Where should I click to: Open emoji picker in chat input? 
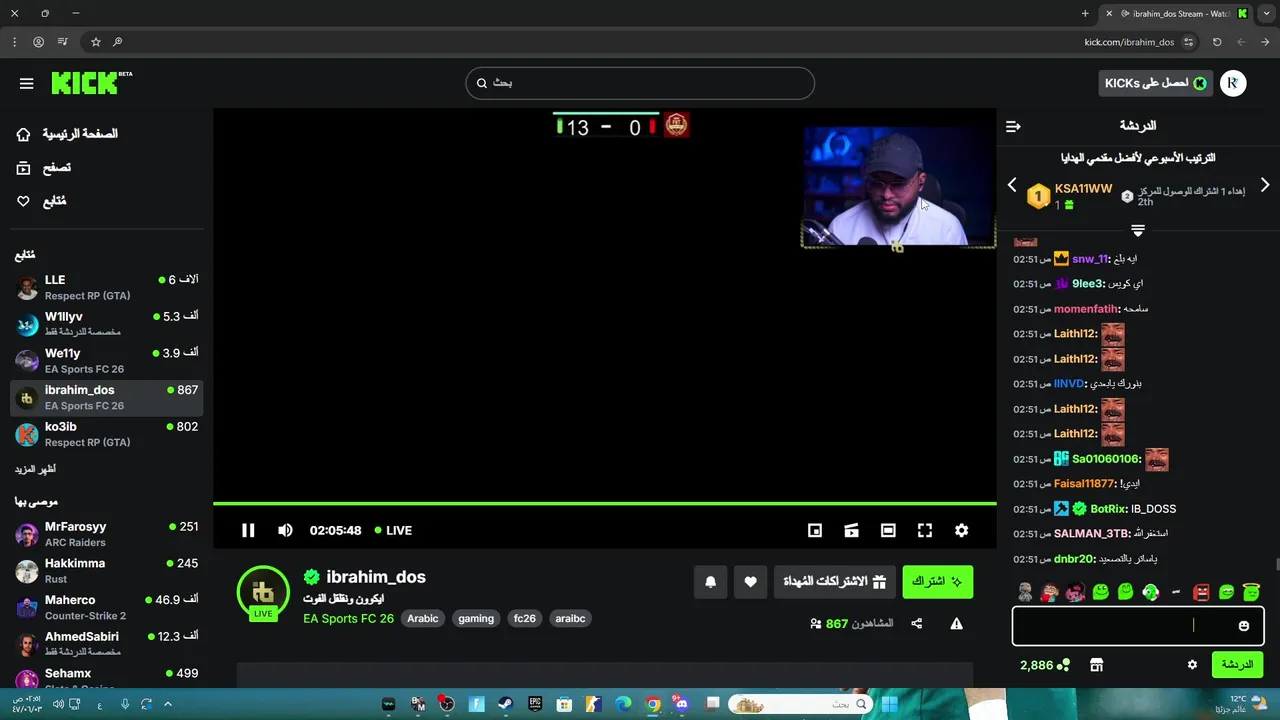(1244, 626)
